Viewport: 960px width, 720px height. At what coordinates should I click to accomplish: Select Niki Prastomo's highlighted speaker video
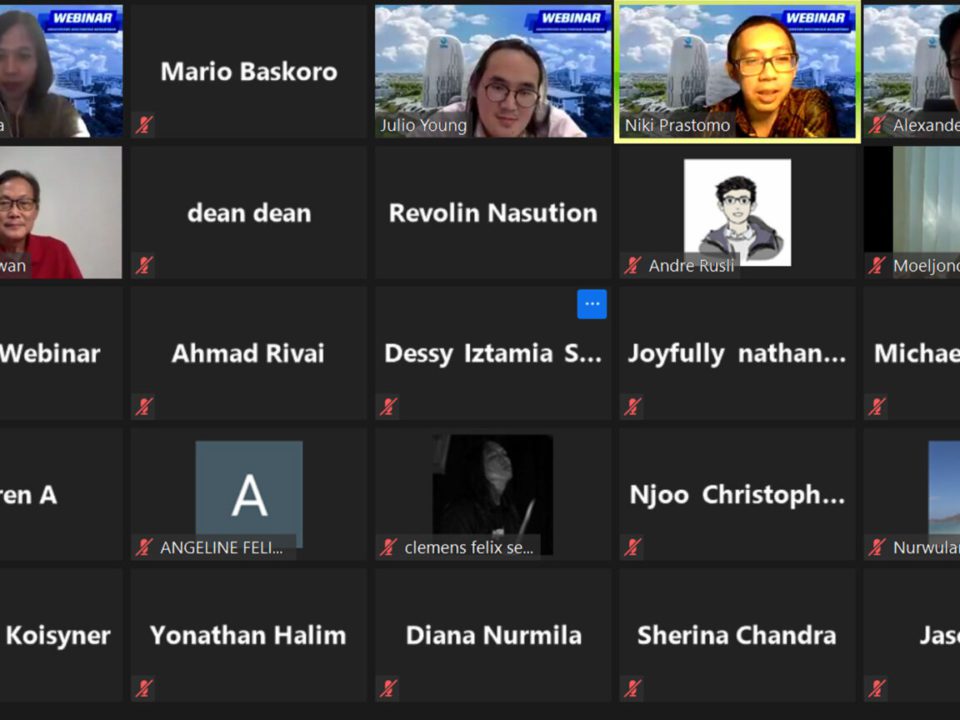(737, 71)
